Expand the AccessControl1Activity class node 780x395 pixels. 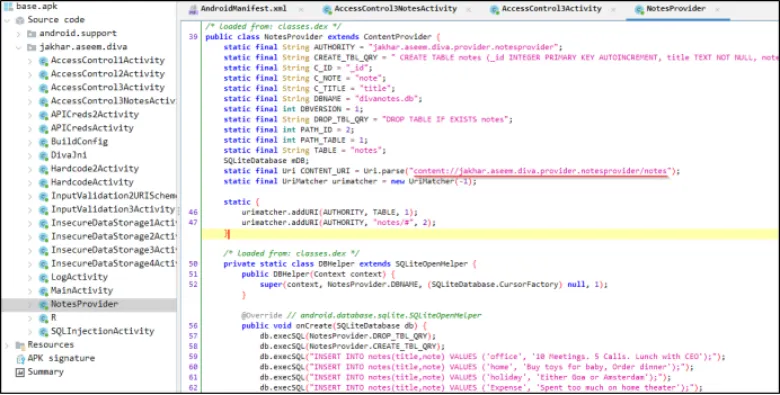point(30,61)
